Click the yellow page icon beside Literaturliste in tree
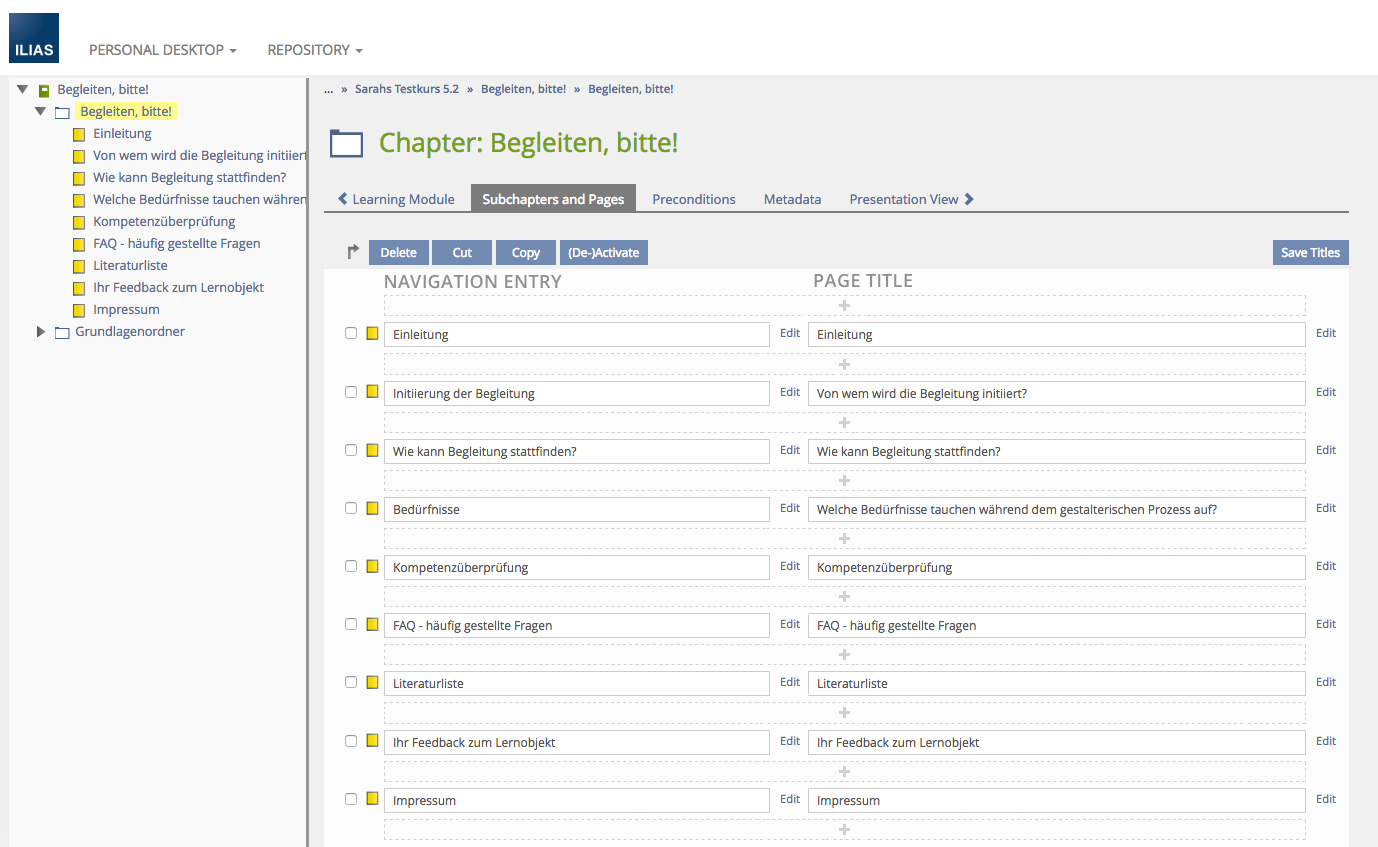Viewport: 1378px width, 847px height. [x=79, y=266]
